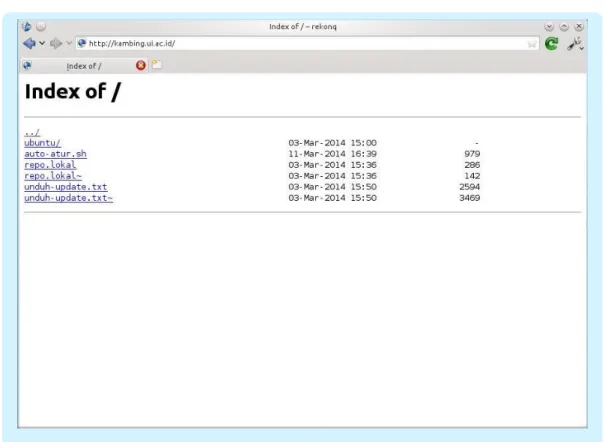This screenshot has width=605, height=442.
Task: Click the file size 286
Action: pyautogui.click(x=472, y=165)
